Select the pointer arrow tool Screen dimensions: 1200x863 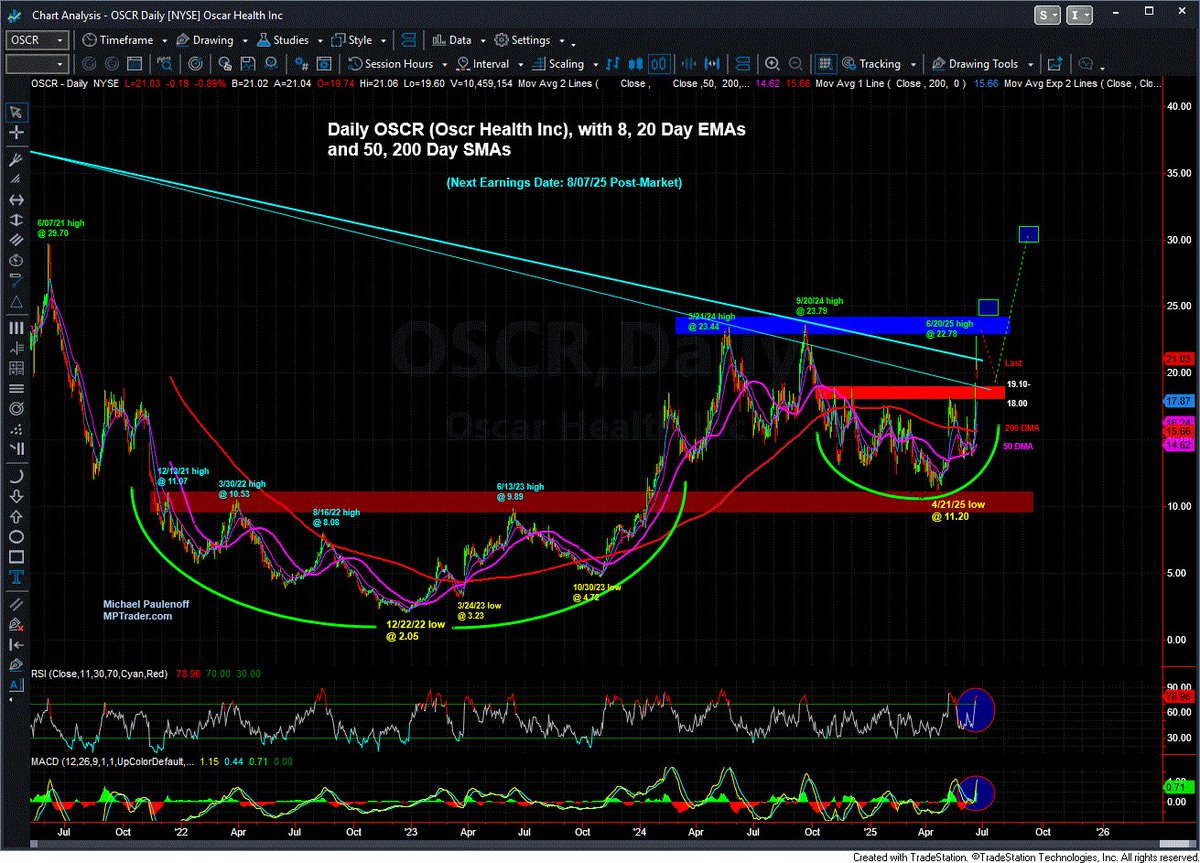point(16,112)
